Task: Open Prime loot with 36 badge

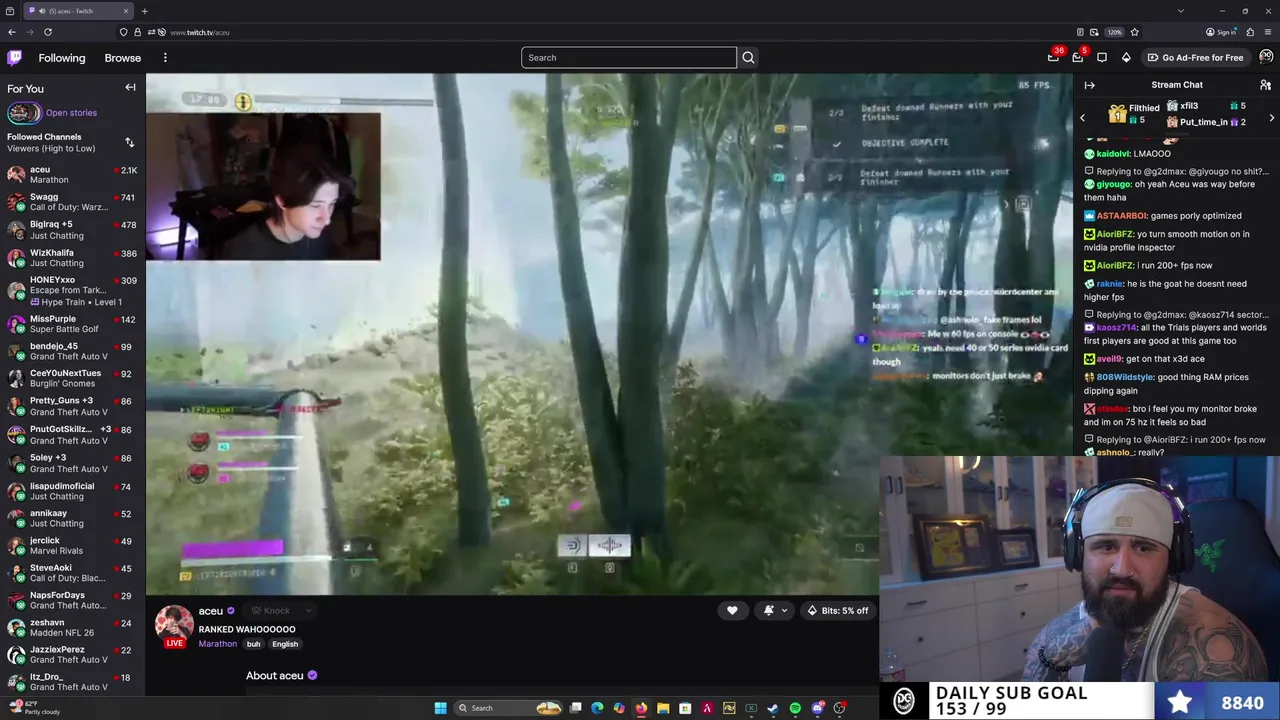Action: (x=1053, y=57)
